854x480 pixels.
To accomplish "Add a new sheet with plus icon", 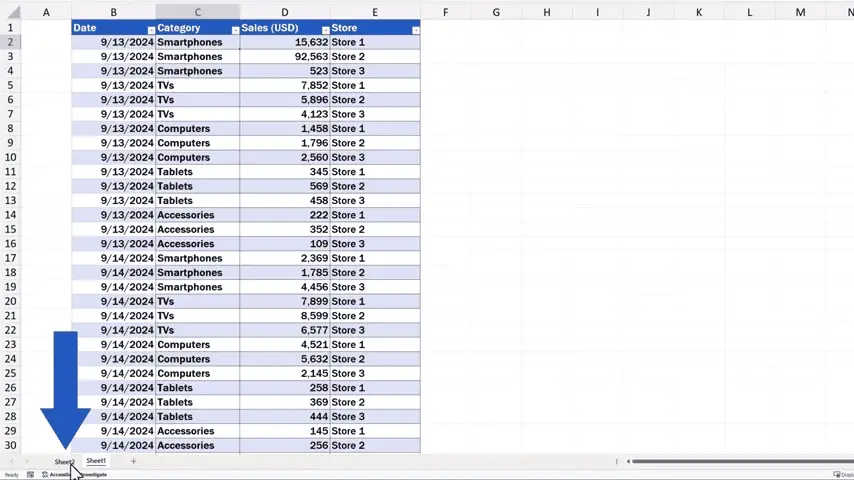I will coord(133,461).
